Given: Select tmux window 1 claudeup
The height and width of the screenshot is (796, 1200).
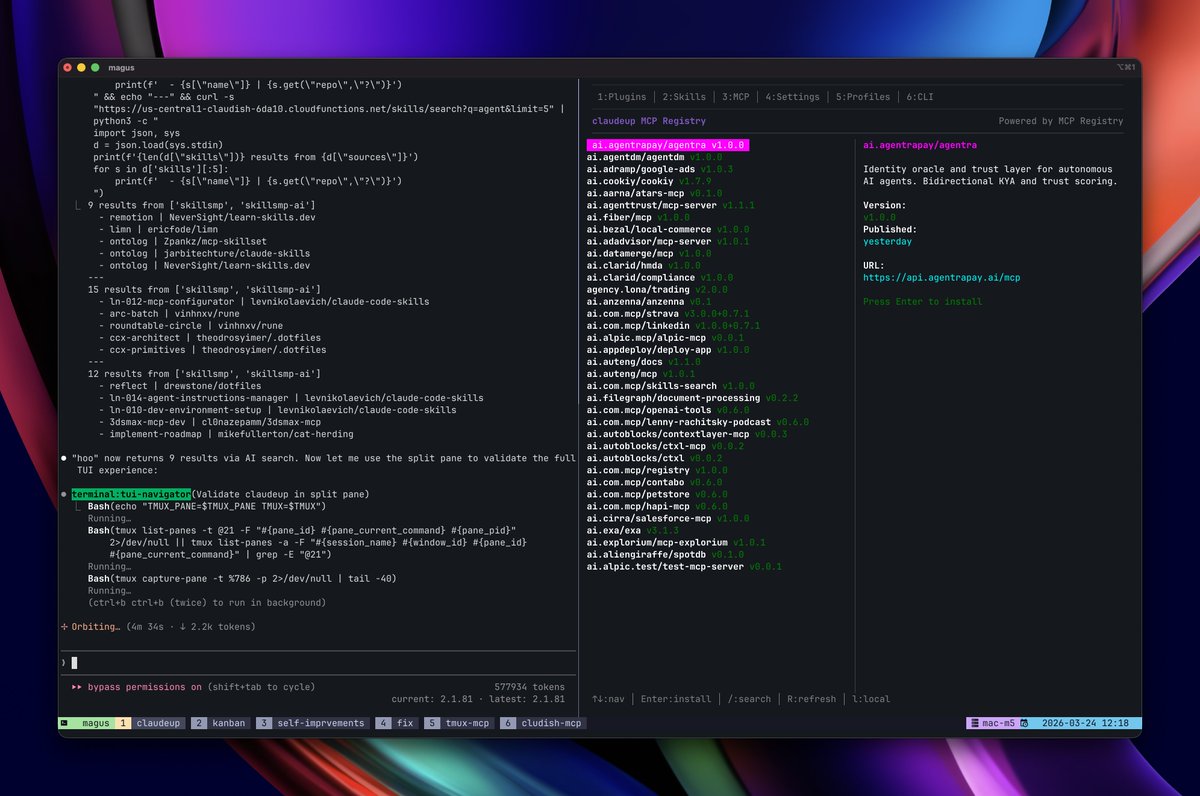Looking at the screenshot, I should (151, 722).
